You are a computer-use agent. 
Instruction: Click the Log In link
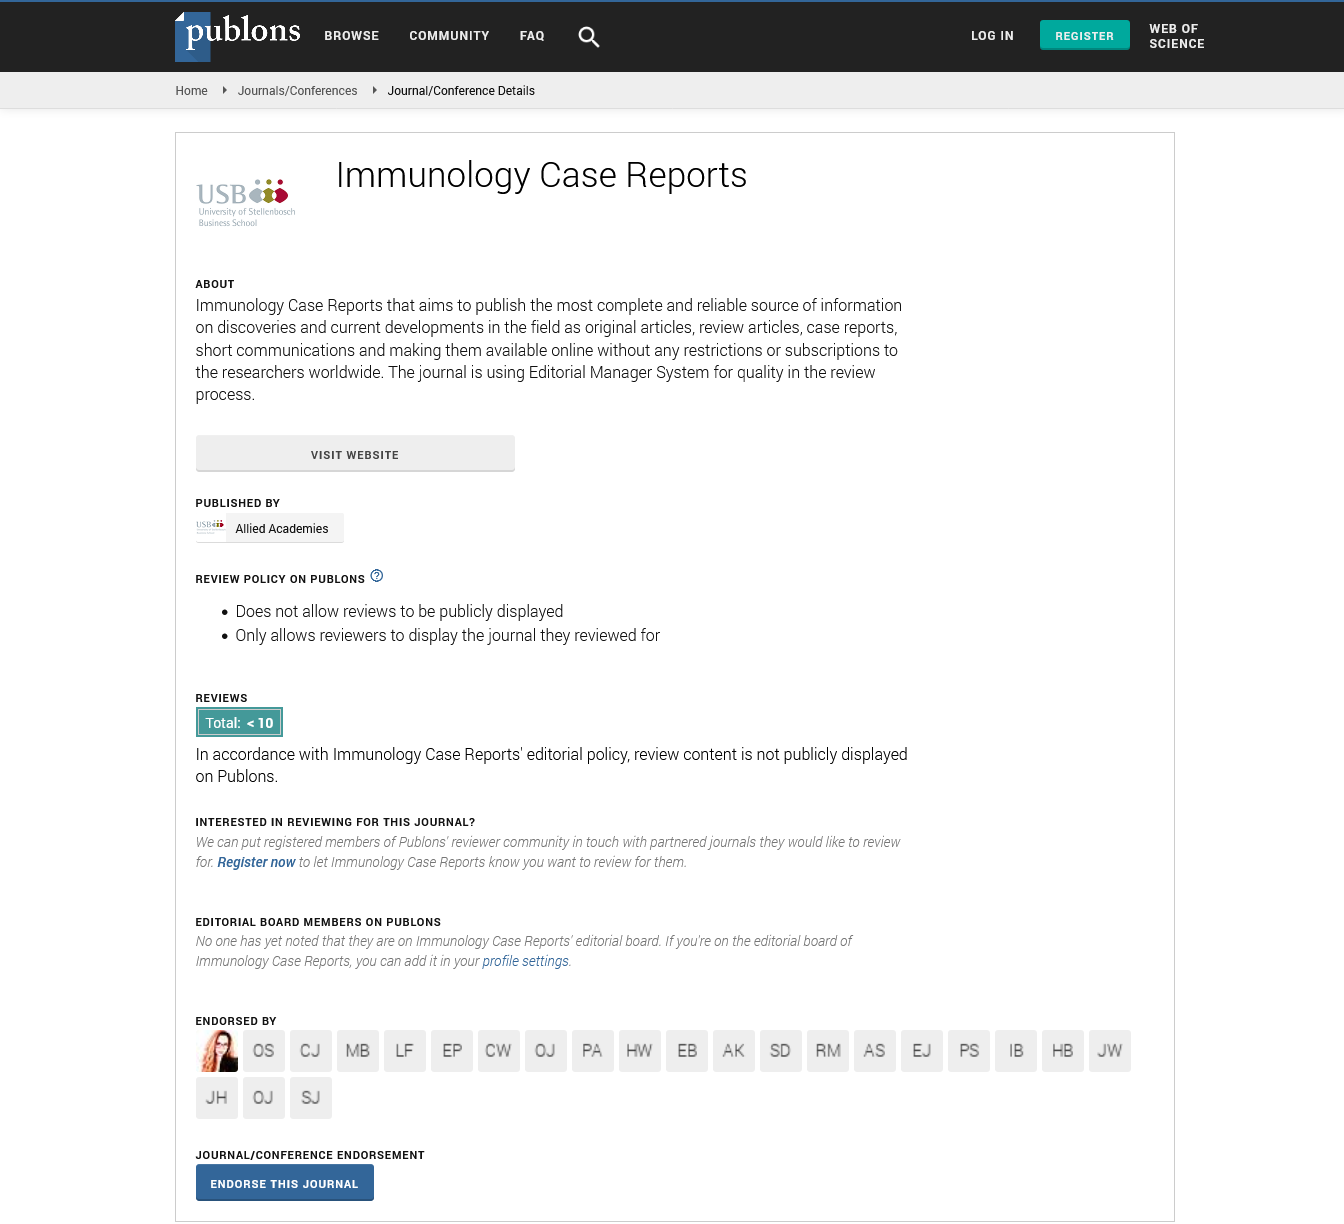992,36
